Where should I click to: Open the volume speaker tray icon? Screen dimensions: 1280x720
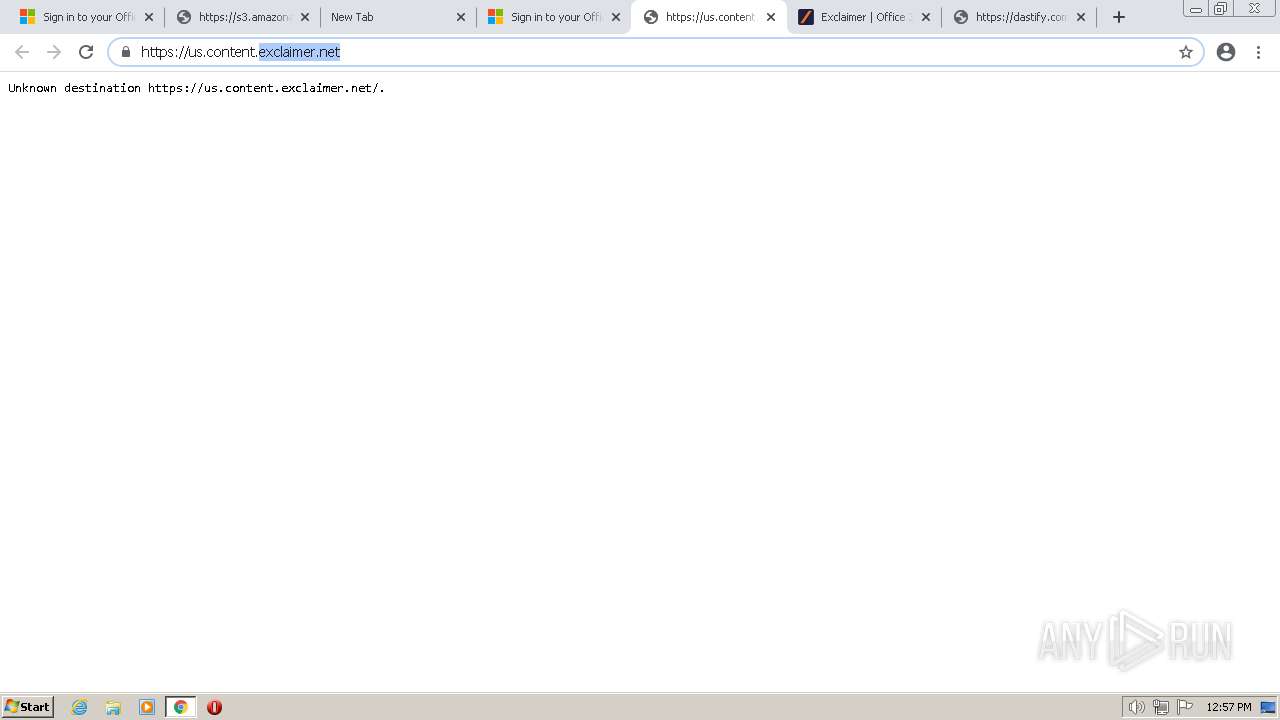(1136, 707)
